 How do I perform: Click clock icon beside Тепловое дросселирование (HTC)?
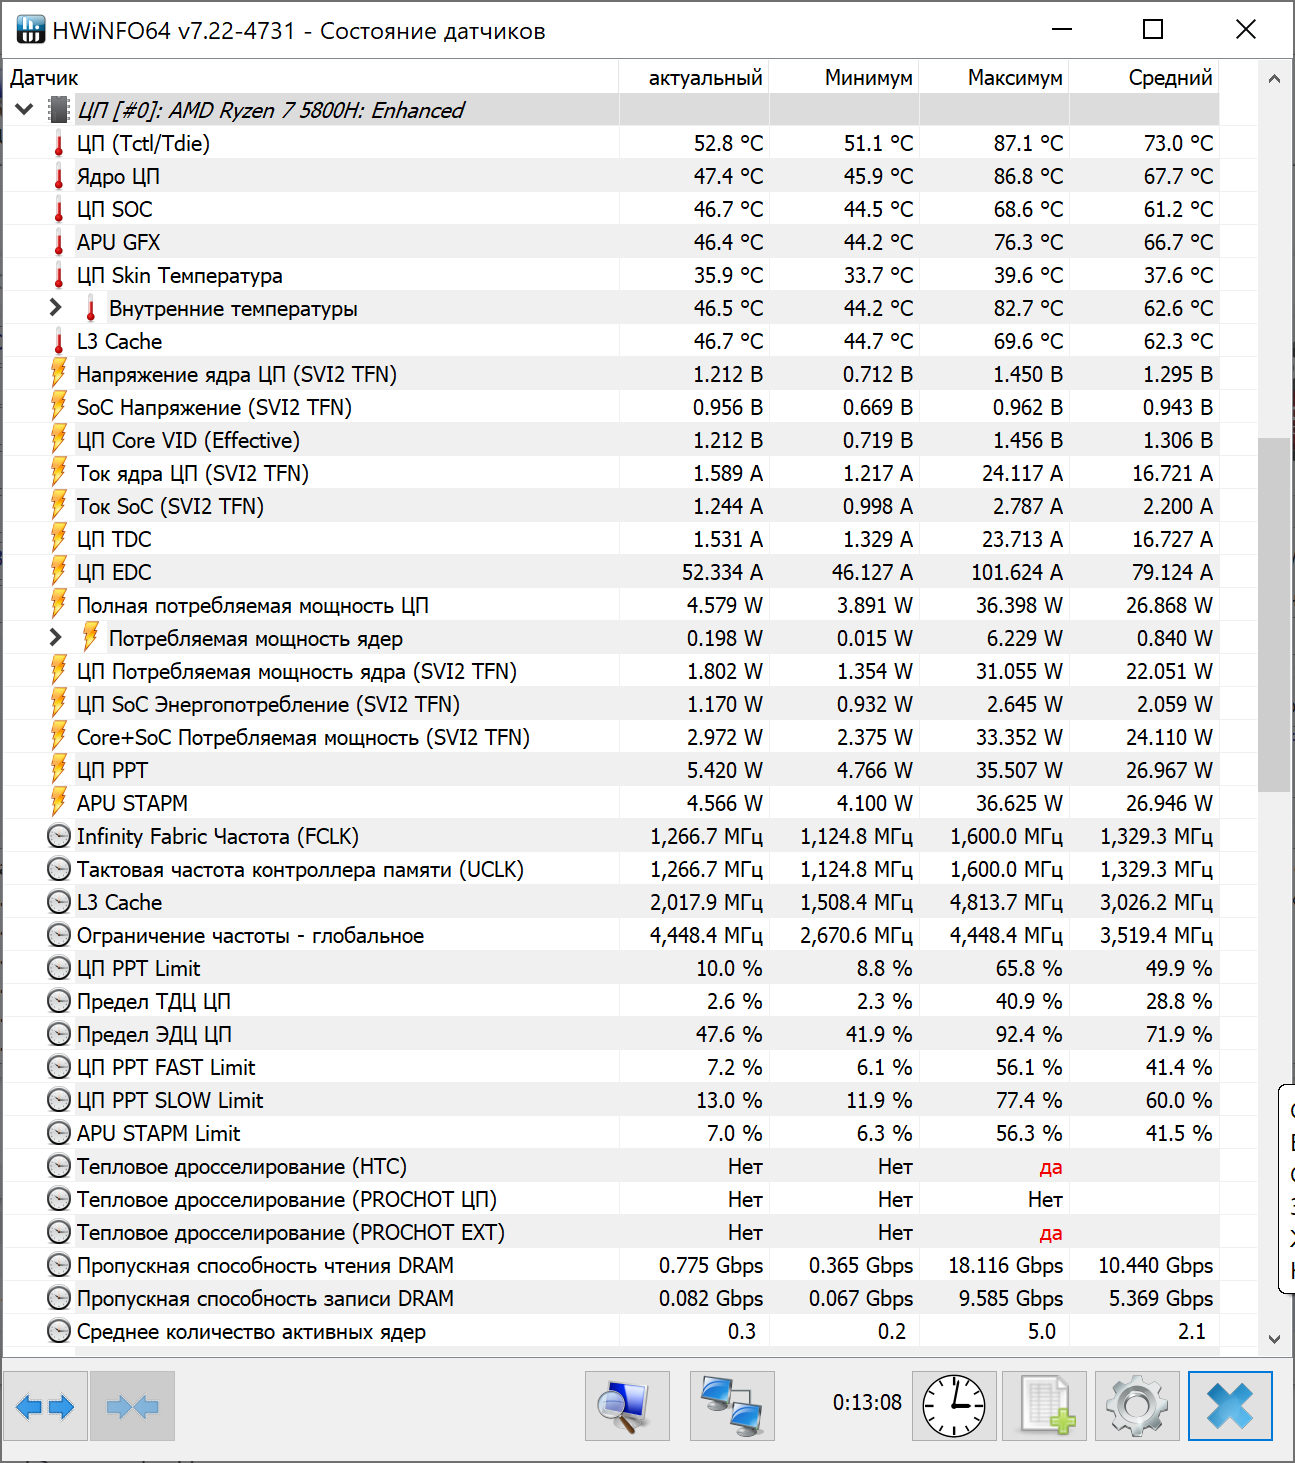tap(59, 1166)
